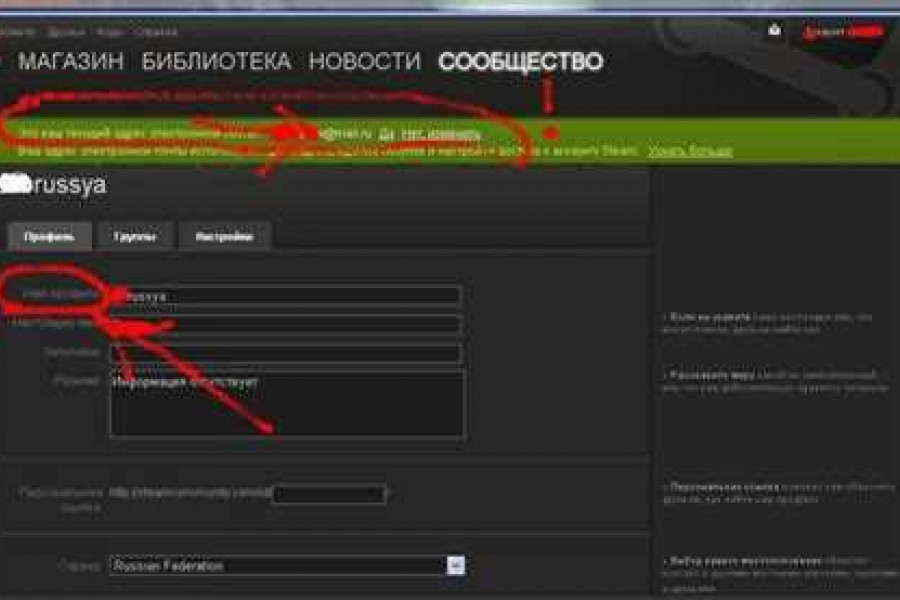Go to МАГАЗИН section
Screen dimensions: 900x600
coord(71,62)
